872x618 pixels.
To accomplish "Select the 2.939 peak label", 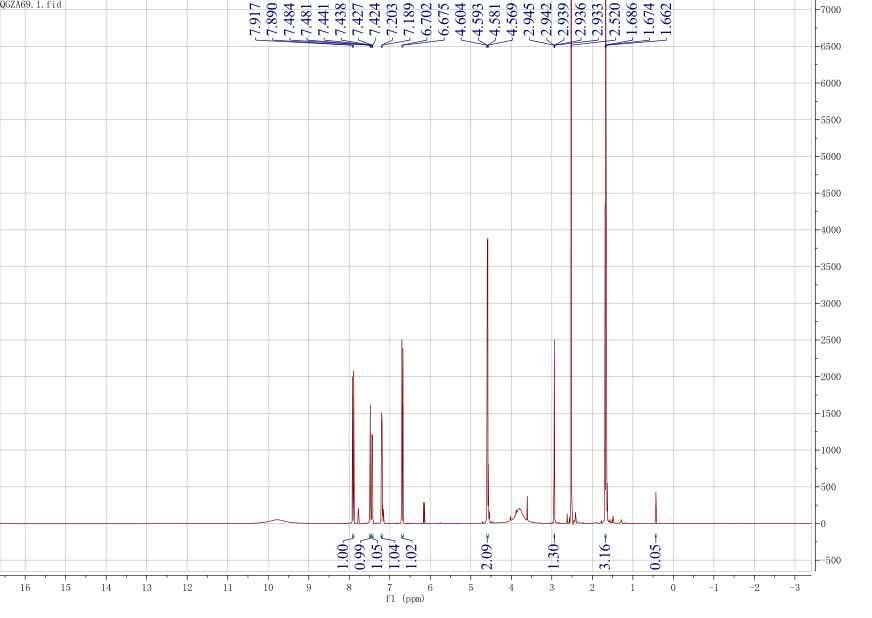I will pyautogui.click(x=564, y=19).
